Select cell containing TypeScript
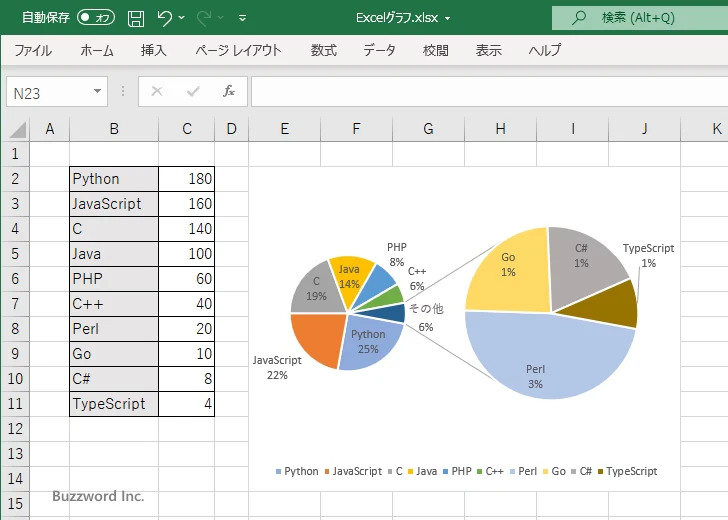 pos(114,404)
